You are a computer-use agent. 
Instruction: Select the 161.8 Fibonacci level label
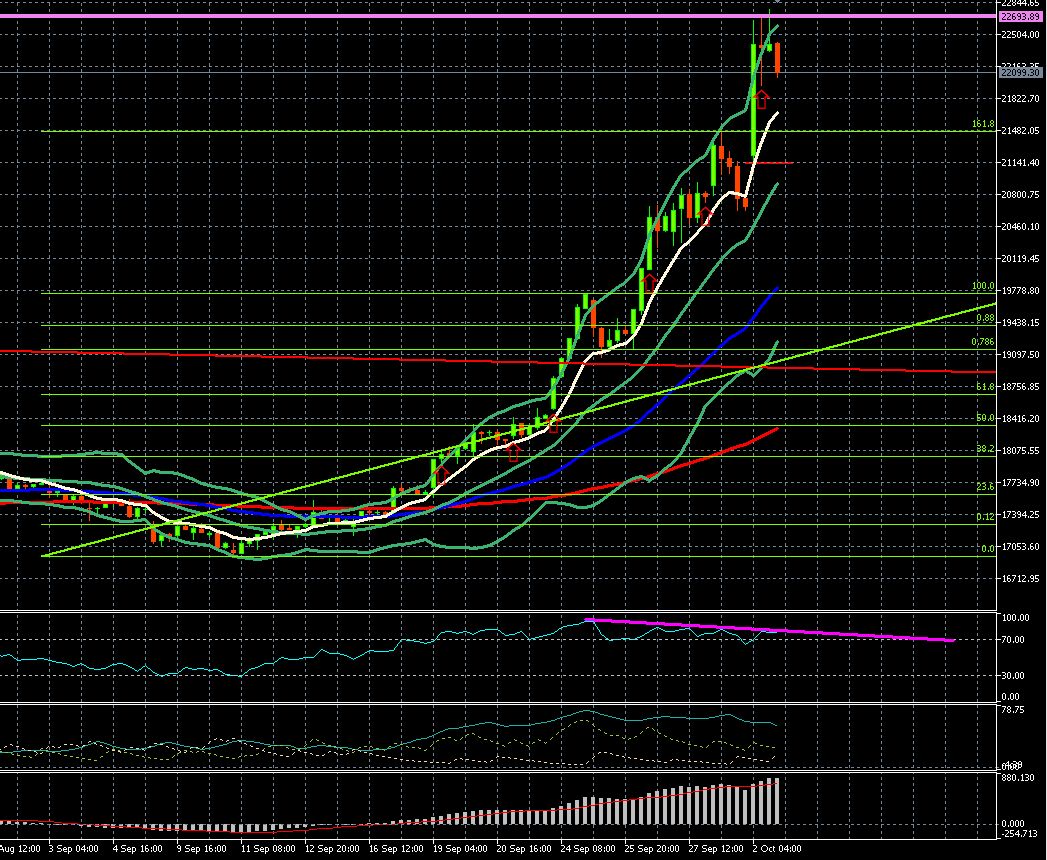coord(983,124)
